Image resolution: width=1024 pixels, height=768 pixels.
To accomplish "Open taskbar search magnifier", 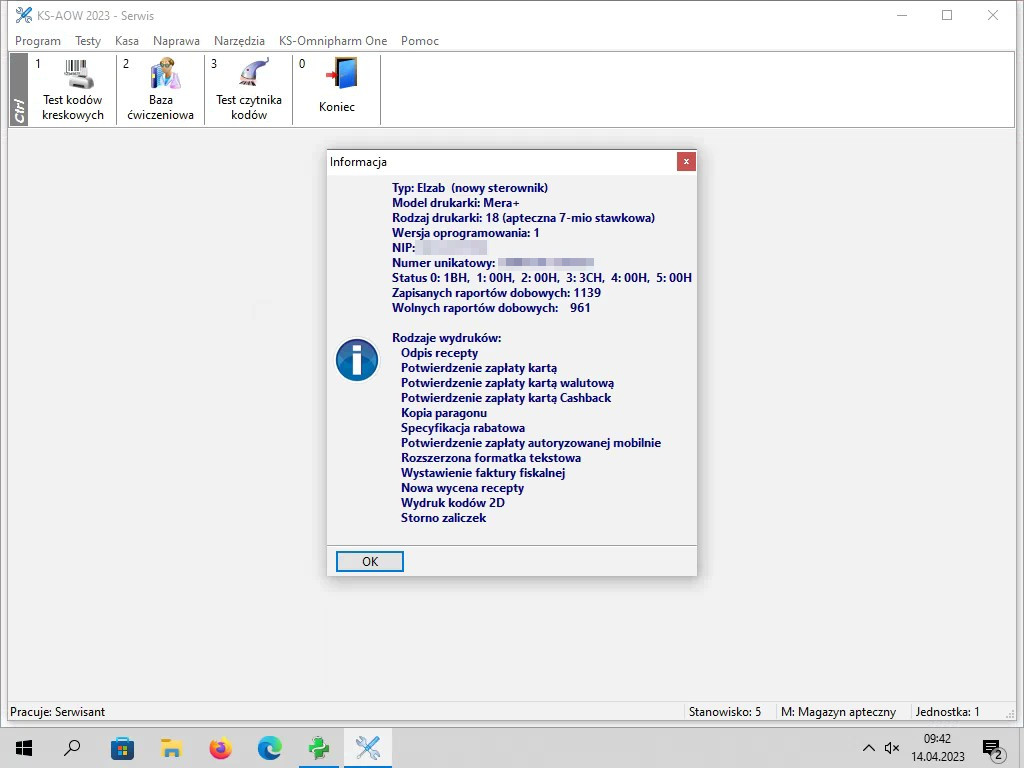I will tap(72, 748).
